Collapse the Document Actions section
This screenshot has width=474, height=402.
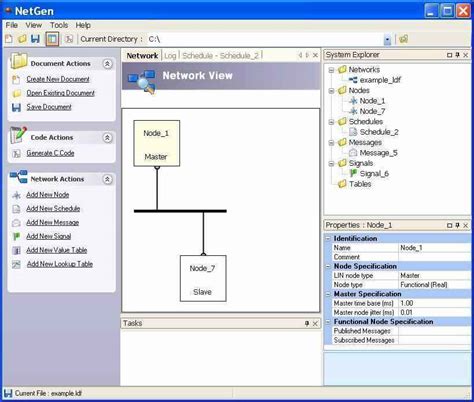[x=107, y=64]
